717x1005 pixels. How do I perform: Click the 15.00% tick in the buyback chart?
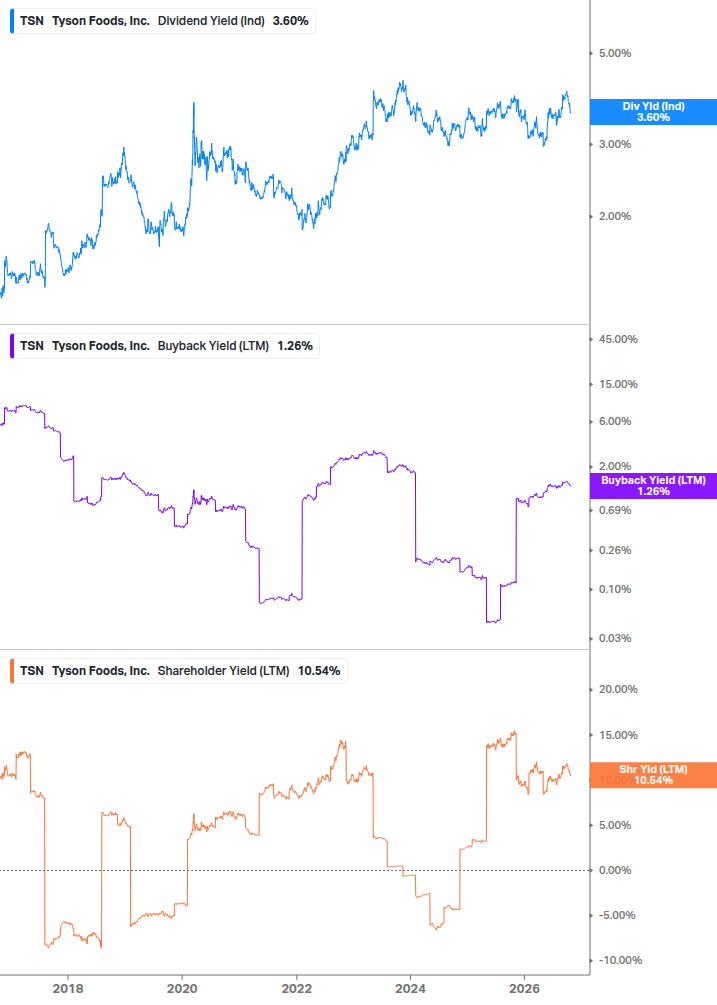click(x=618, y=385)
